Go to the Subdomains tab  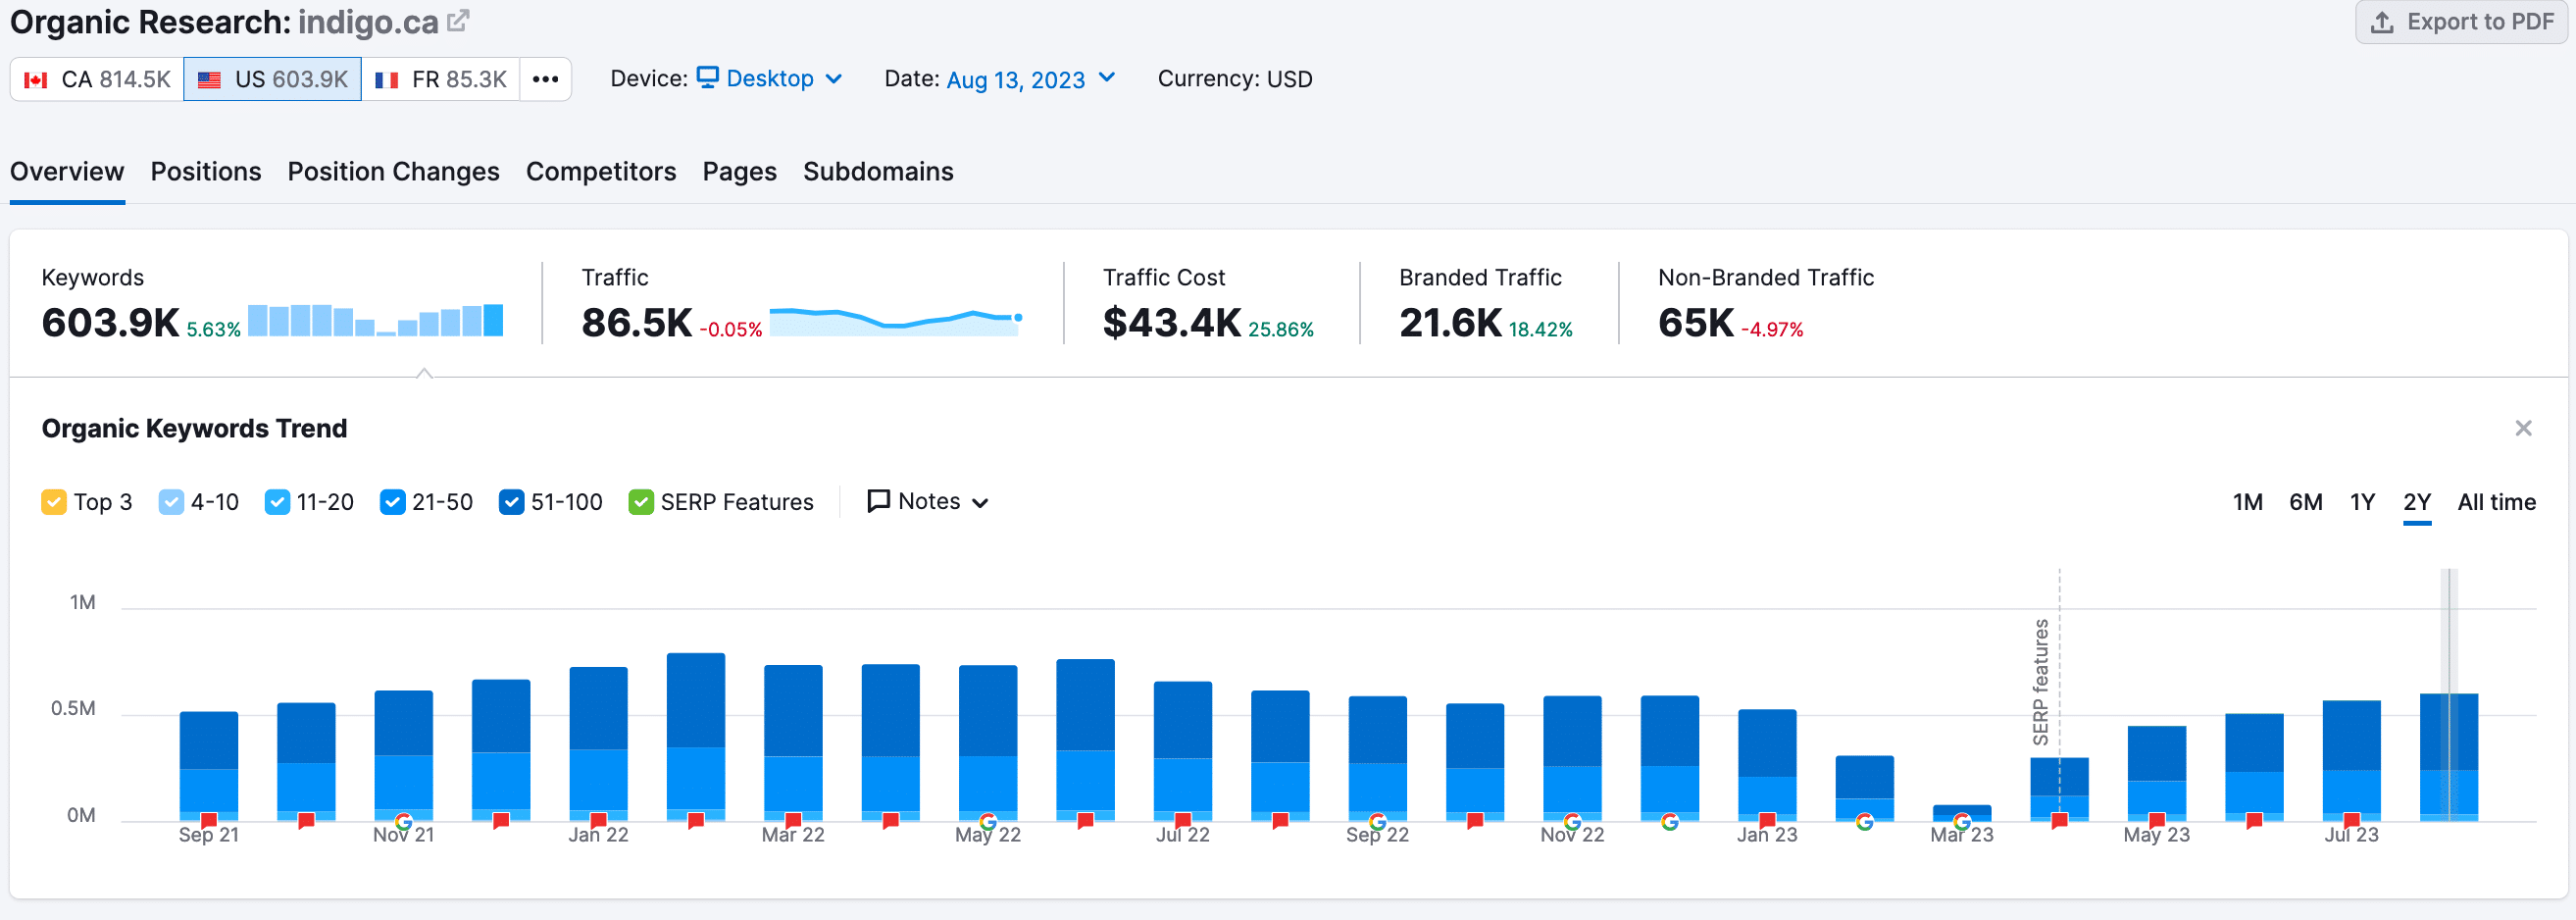click(x=878, y=171)
